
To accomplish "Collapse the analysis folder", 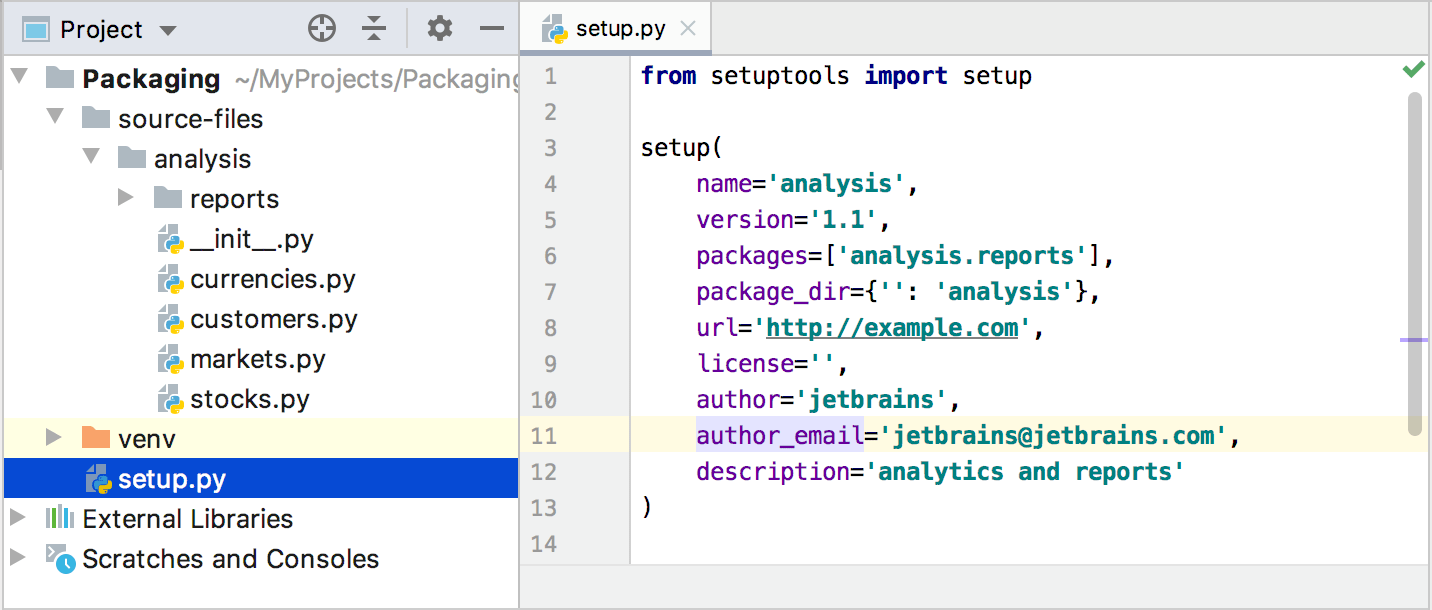I will click(x=89, y=157).
